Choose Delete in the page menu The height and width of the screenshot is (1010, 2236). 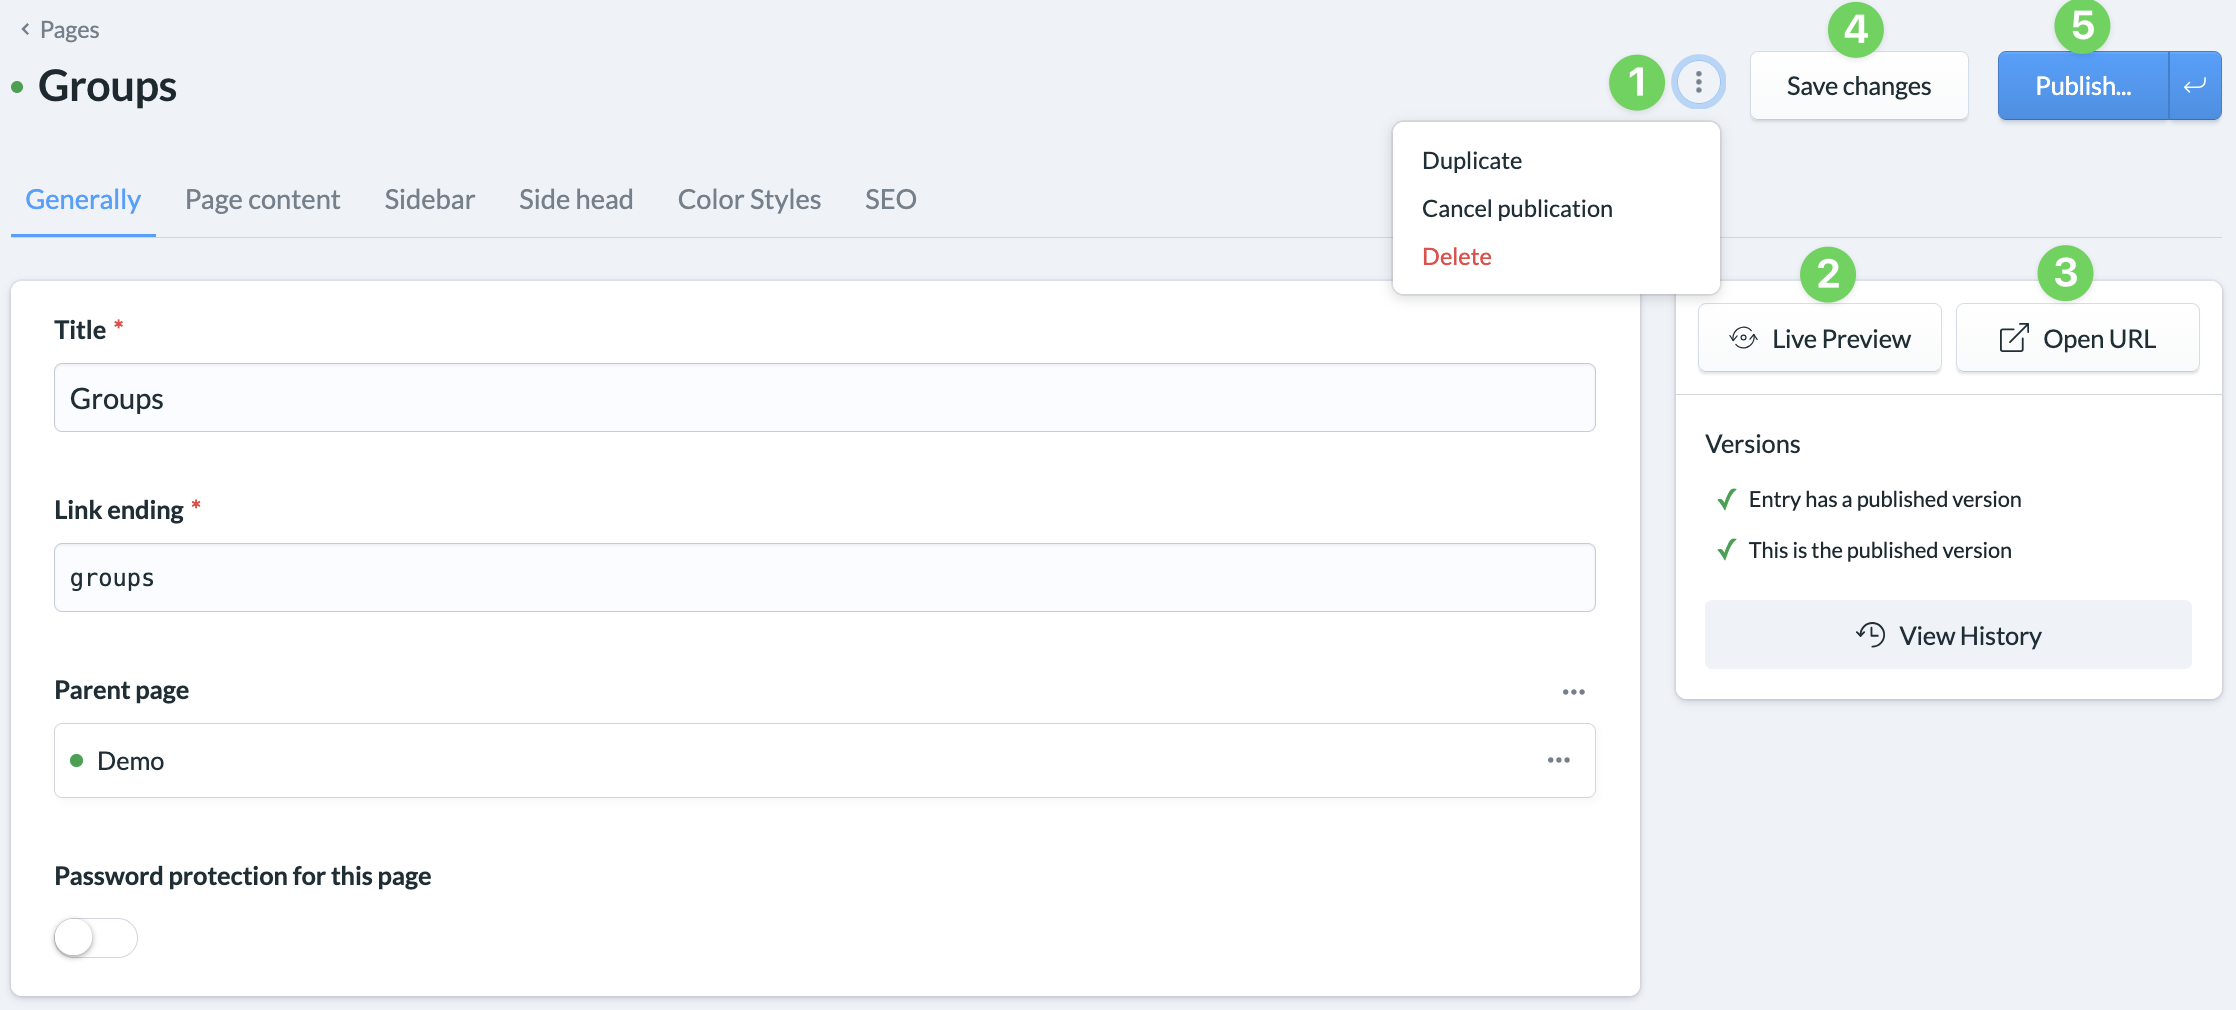[x=1457, y=257]
